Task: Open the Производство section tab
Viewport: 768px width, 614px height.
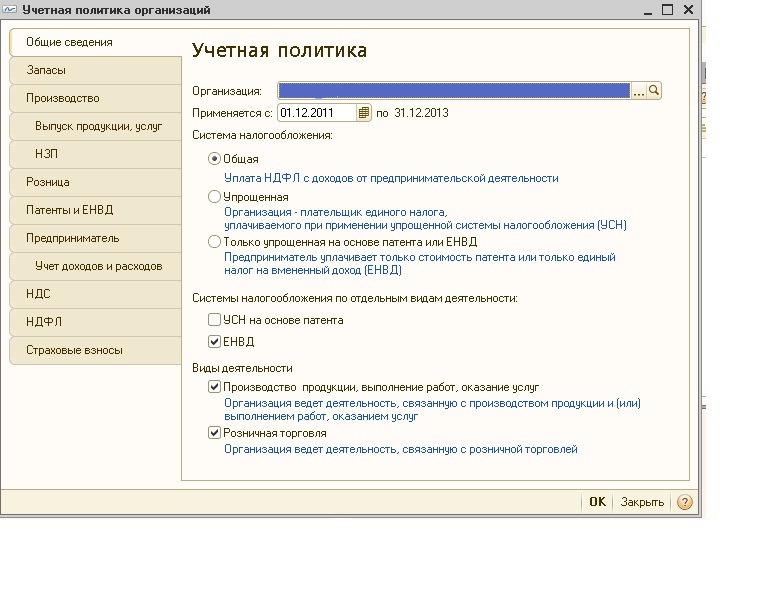Action: tap(96, 98)
